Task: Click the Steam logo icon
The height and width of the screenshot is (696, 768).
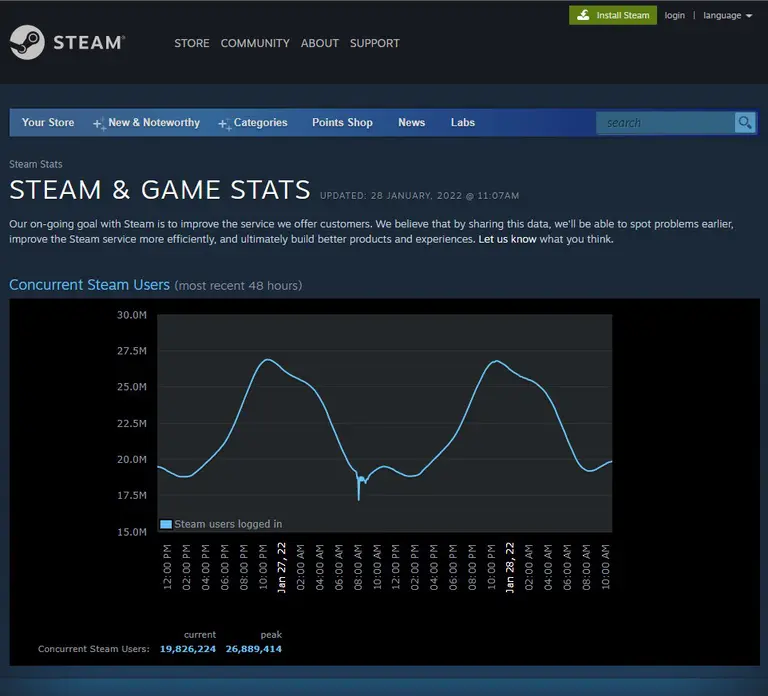Action: 27,42
